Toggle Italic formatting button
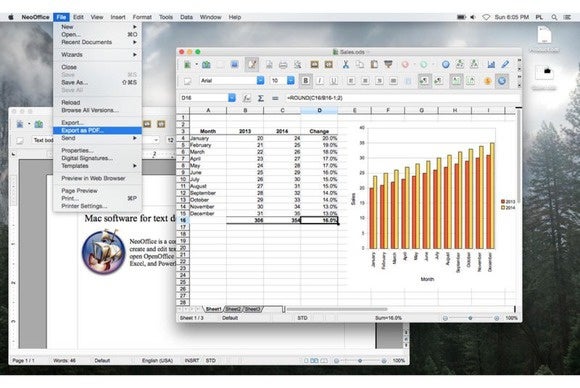580x388 pixels. (320, 80)
